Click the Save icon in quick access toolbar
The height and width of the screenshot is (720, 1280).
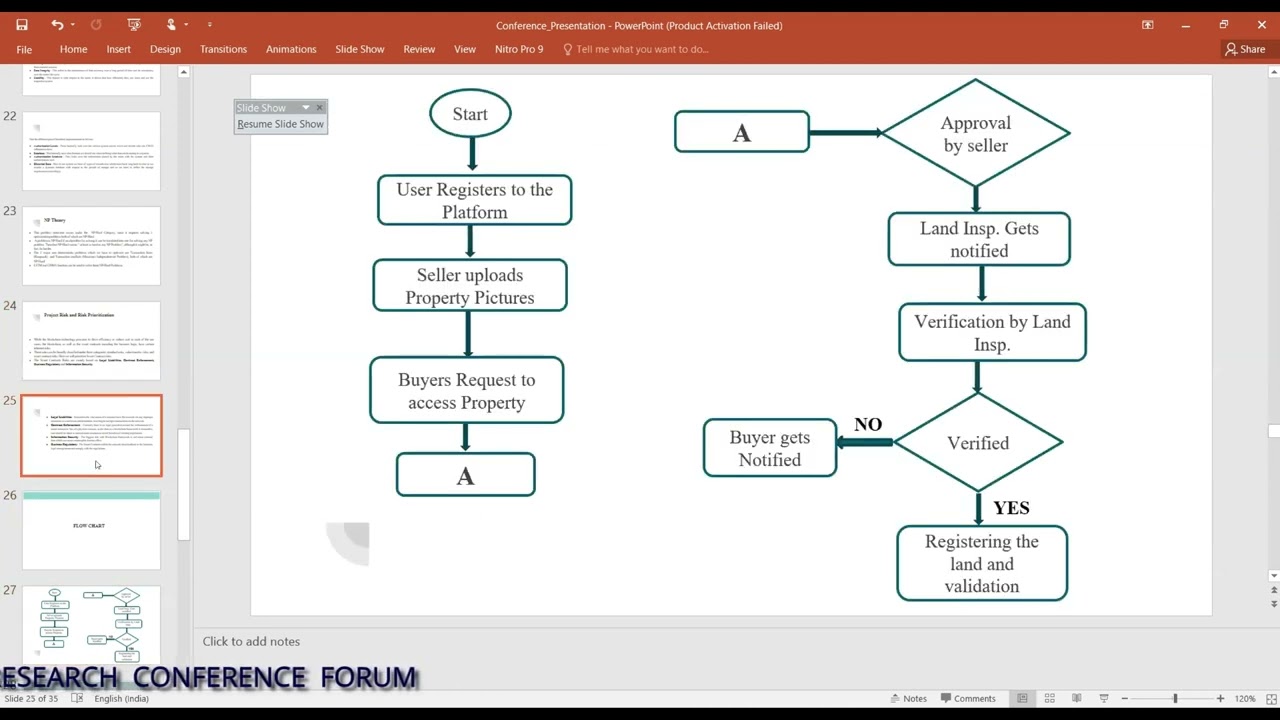coord(22,25)
